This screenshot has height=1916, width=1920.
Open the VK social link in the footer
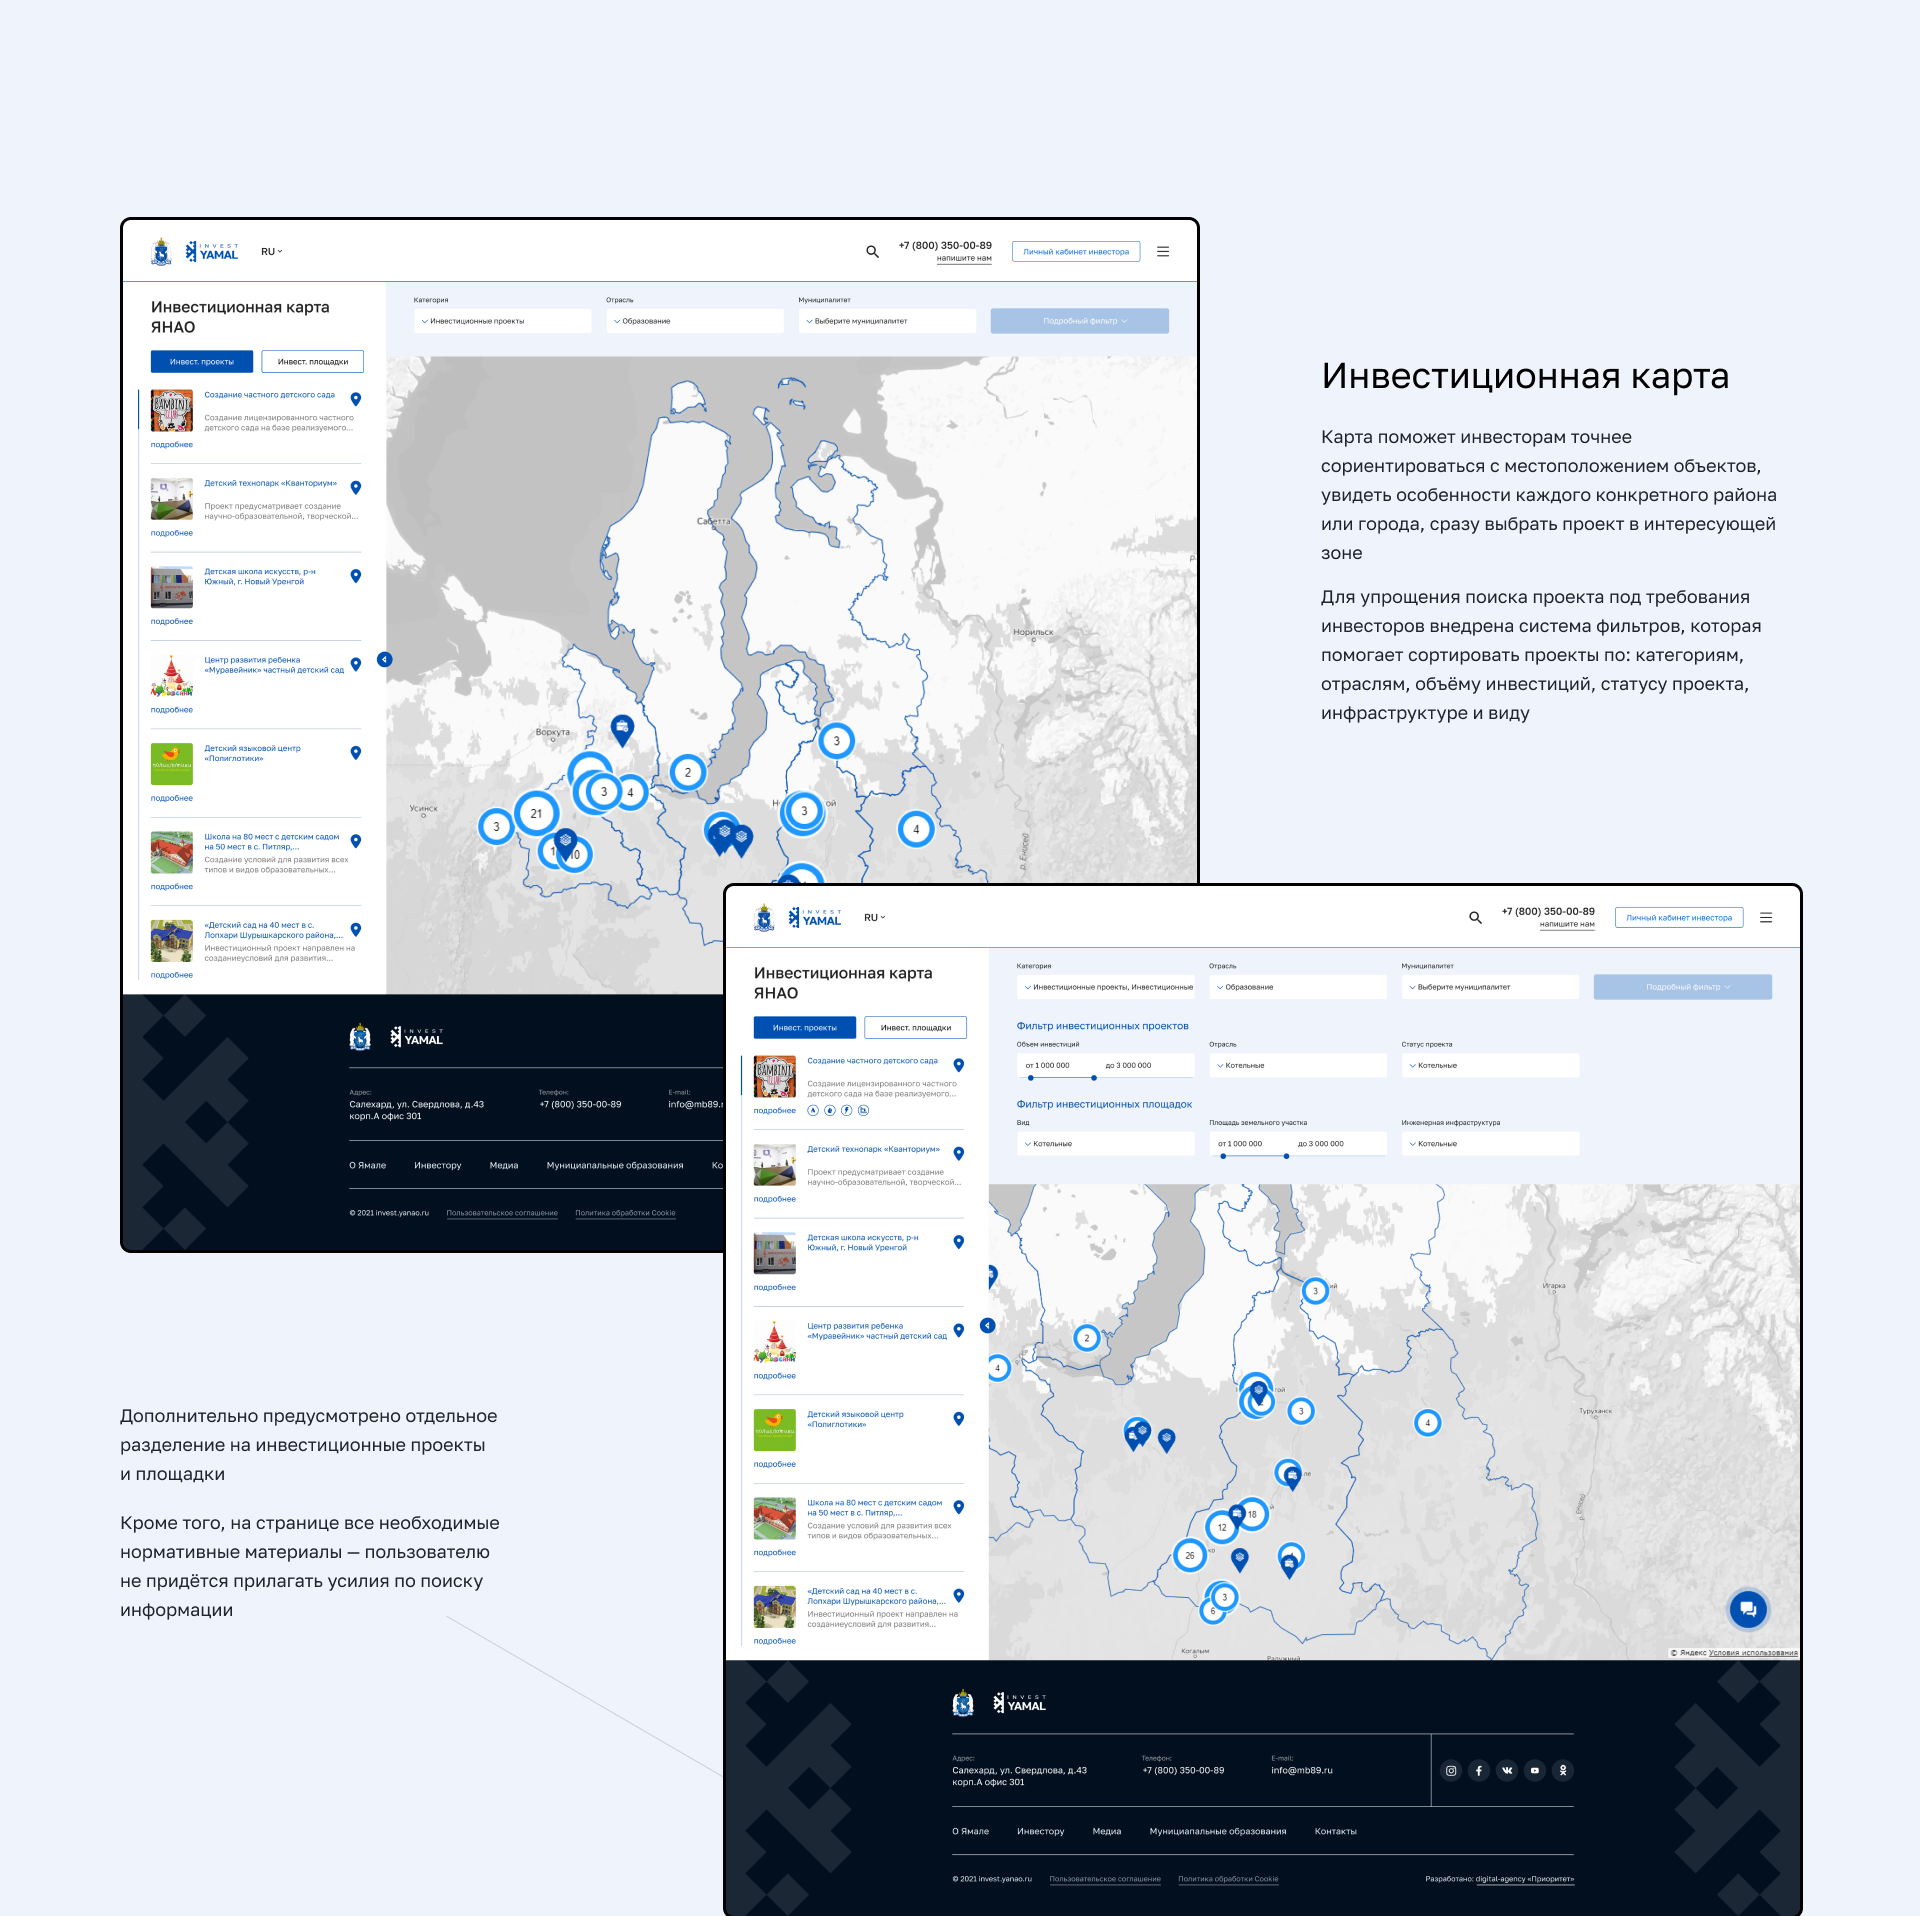click(x=1507, y=1771)
